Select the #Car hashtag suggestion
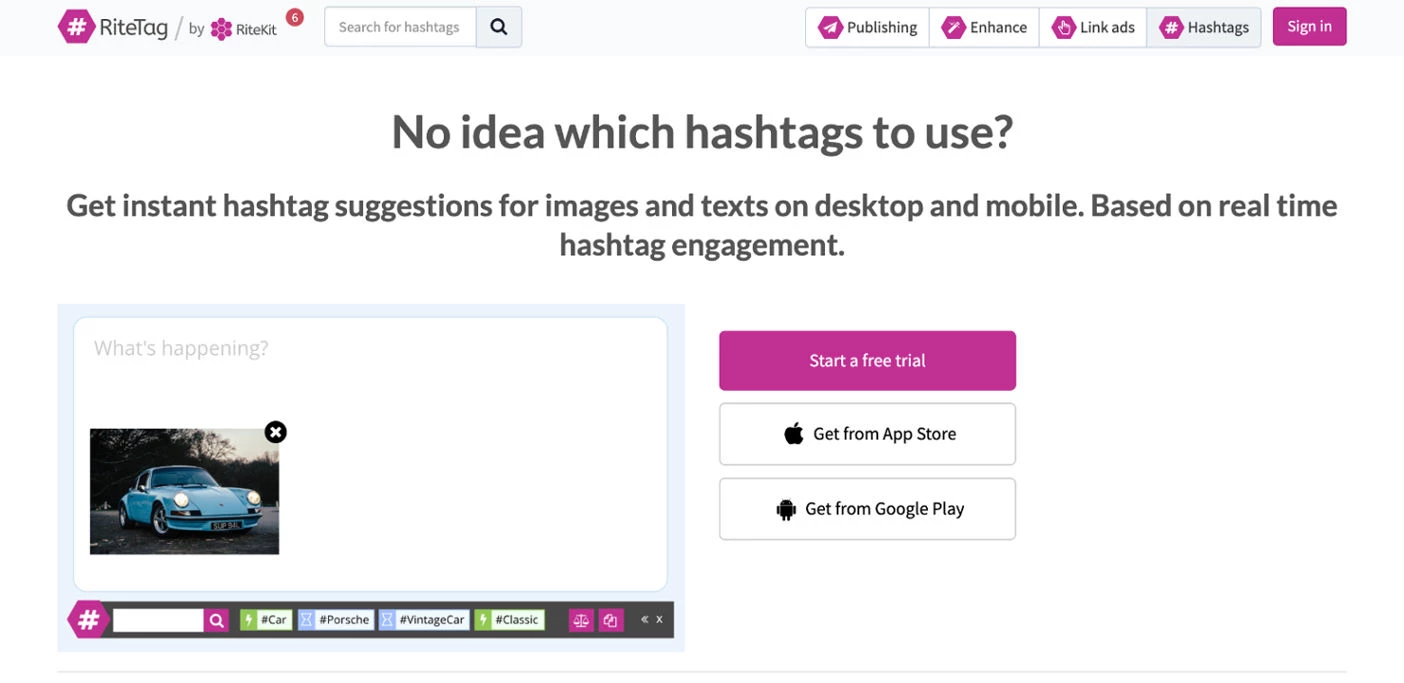The image size is (1404, 683). click(266, 620)
